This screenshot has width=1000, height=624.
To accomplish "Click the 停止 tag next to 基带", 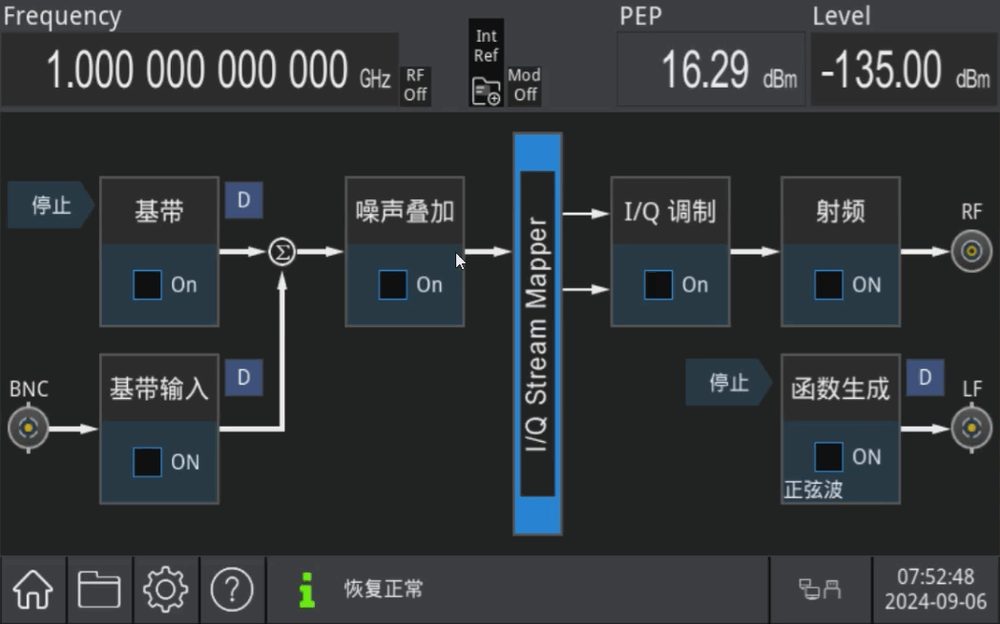I will coord(51,205).
